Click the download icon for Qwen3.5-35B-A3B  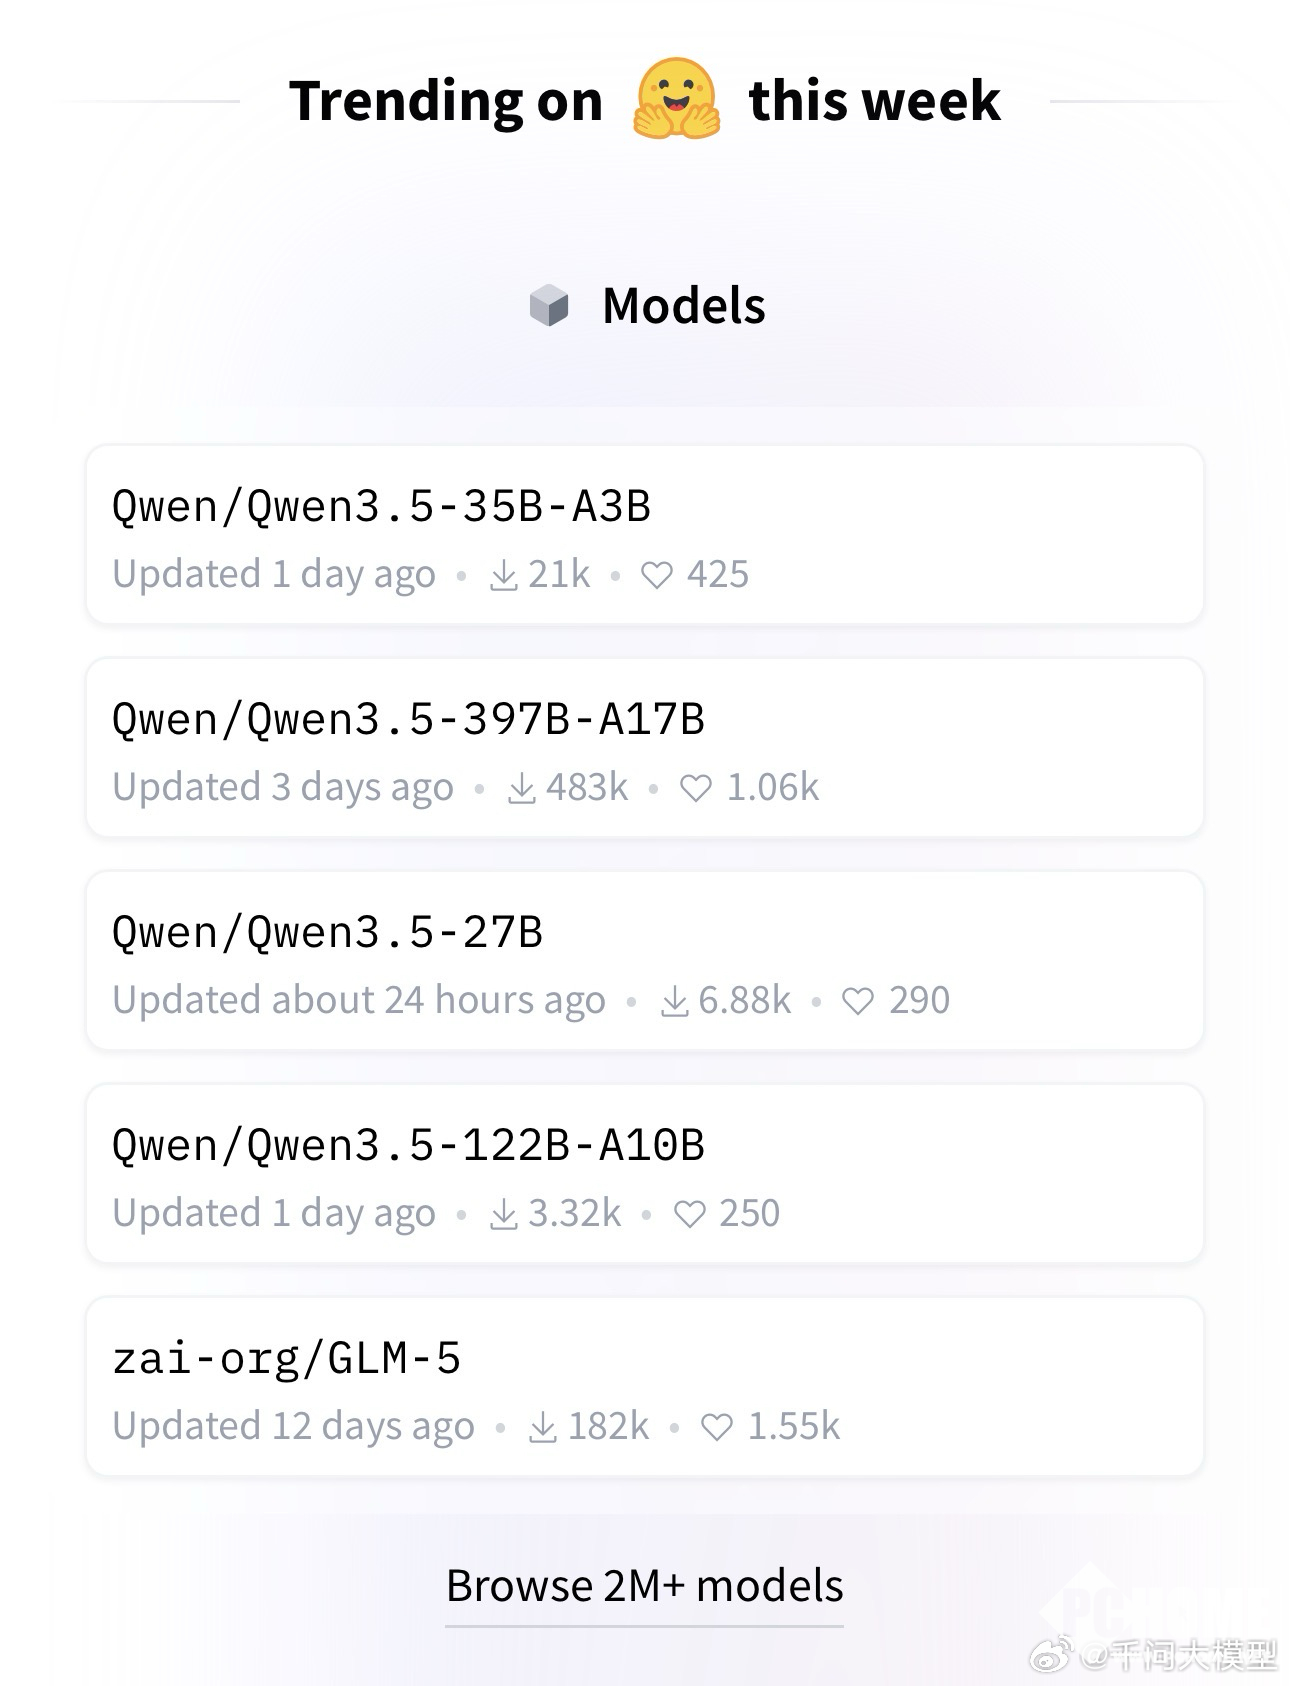[504, 576]
